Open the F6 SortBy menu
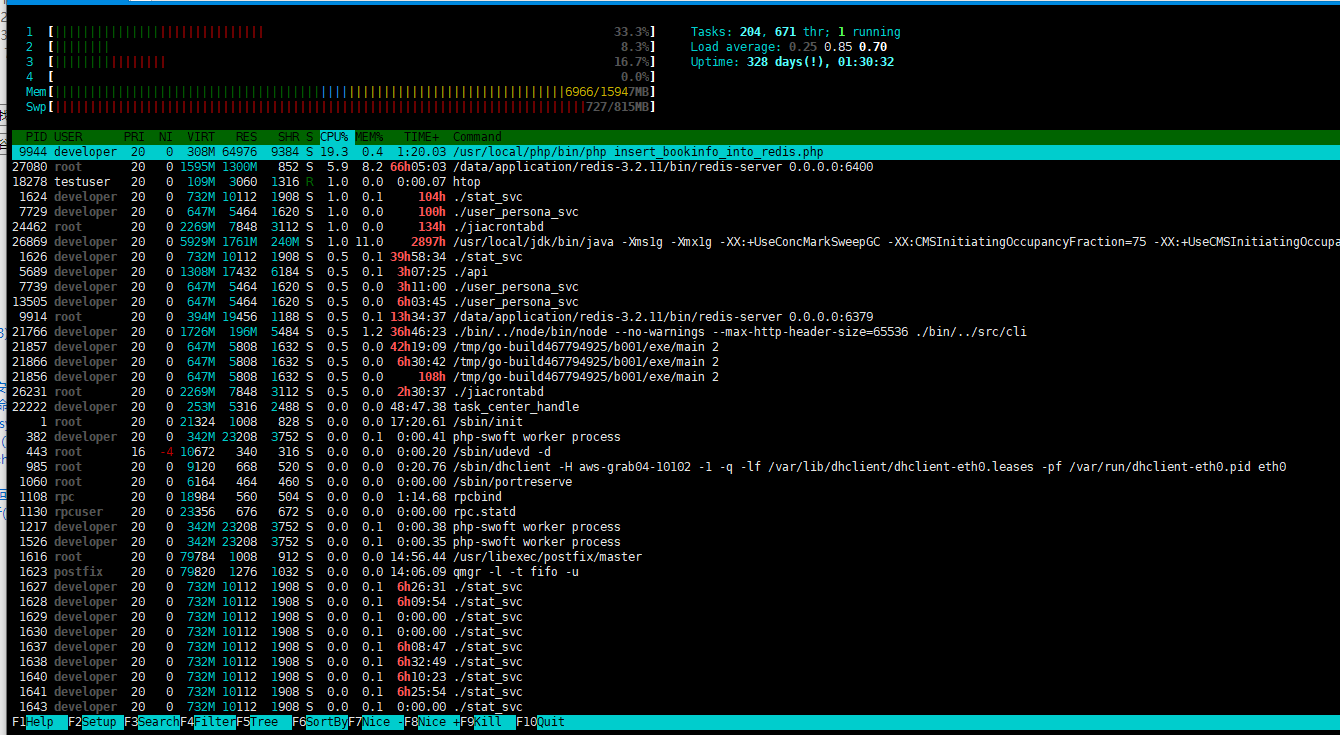 click(x=320, y=722)
